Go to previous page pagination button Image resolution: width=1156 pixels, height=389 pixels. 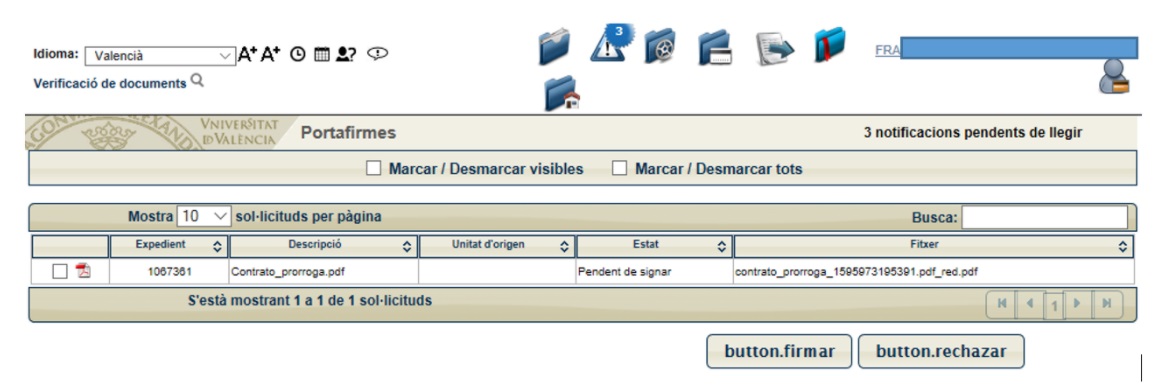pyautogui.click(x=1030, y=304)
